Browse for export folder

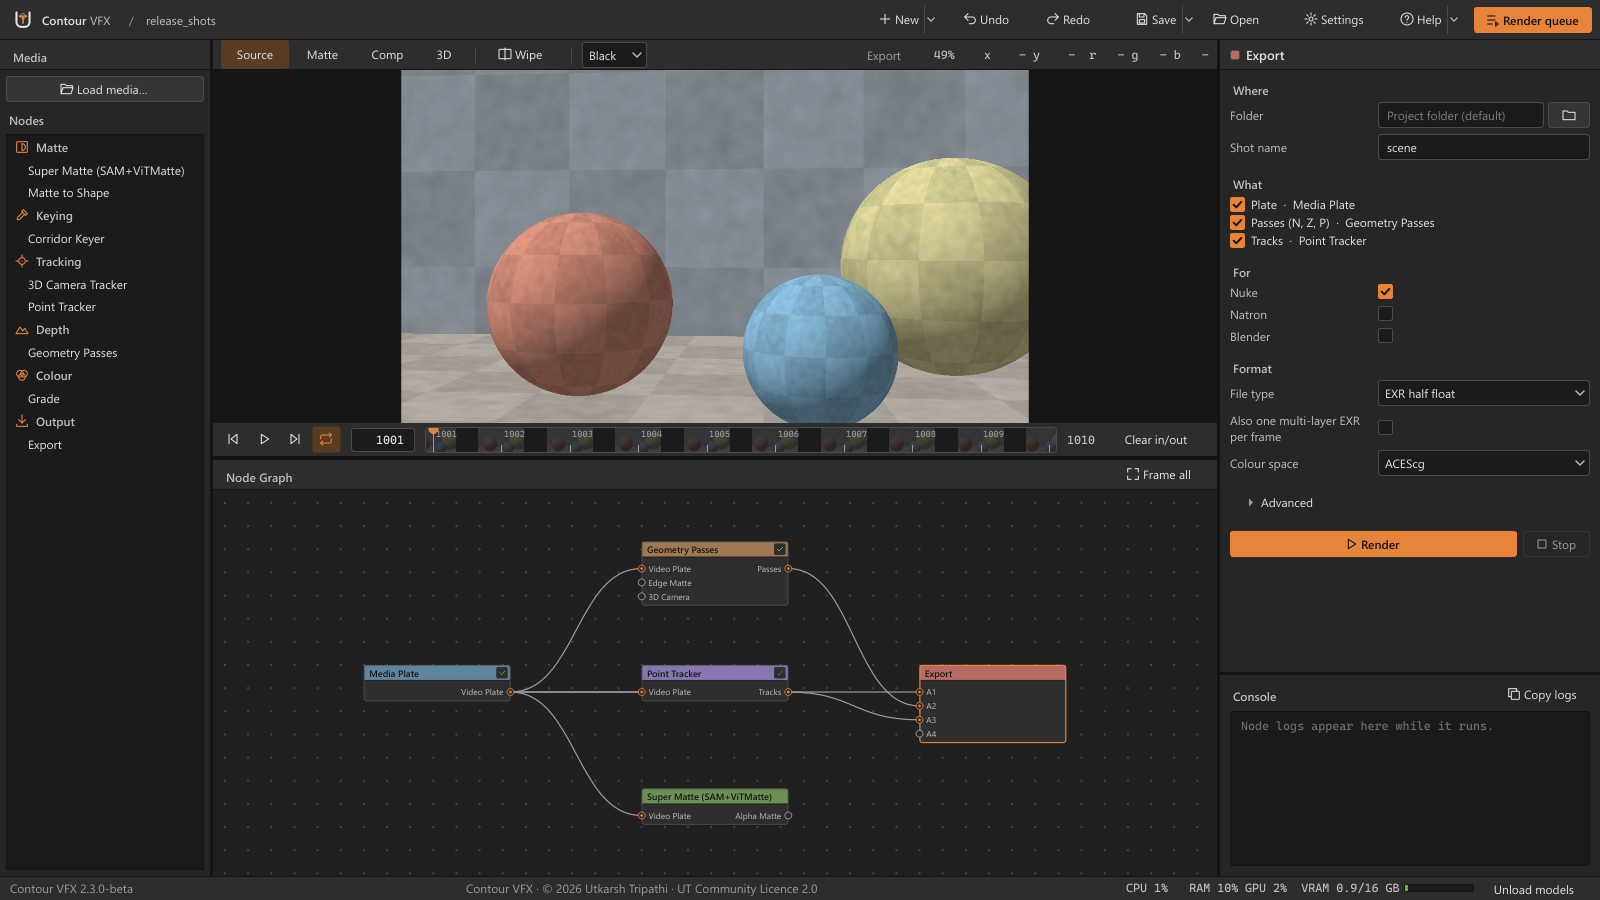click(x=1568, y=116)
